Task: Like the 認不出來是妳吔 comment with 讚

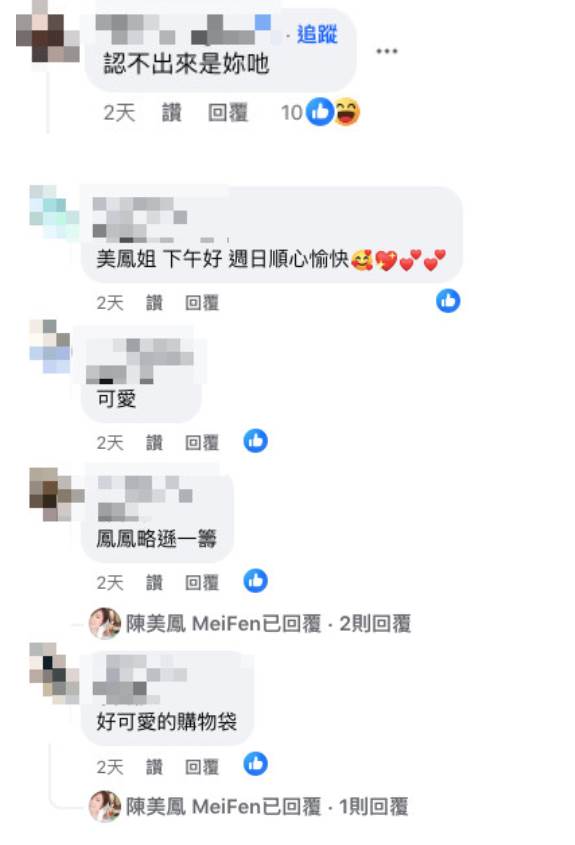Action: 172,113
